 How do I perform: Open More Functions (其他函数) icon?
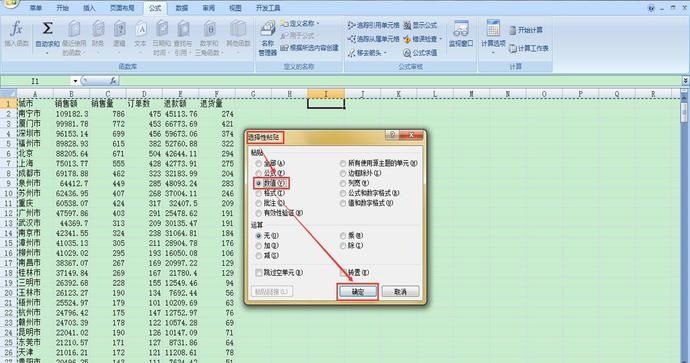(x=238, y=29)
